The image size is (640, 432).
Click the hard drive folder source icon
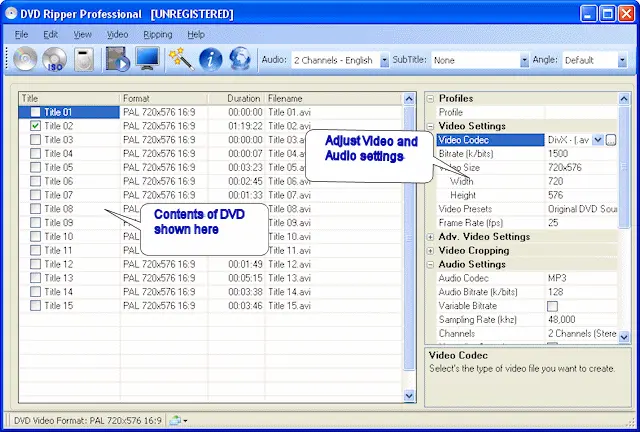tap(84, 60)
